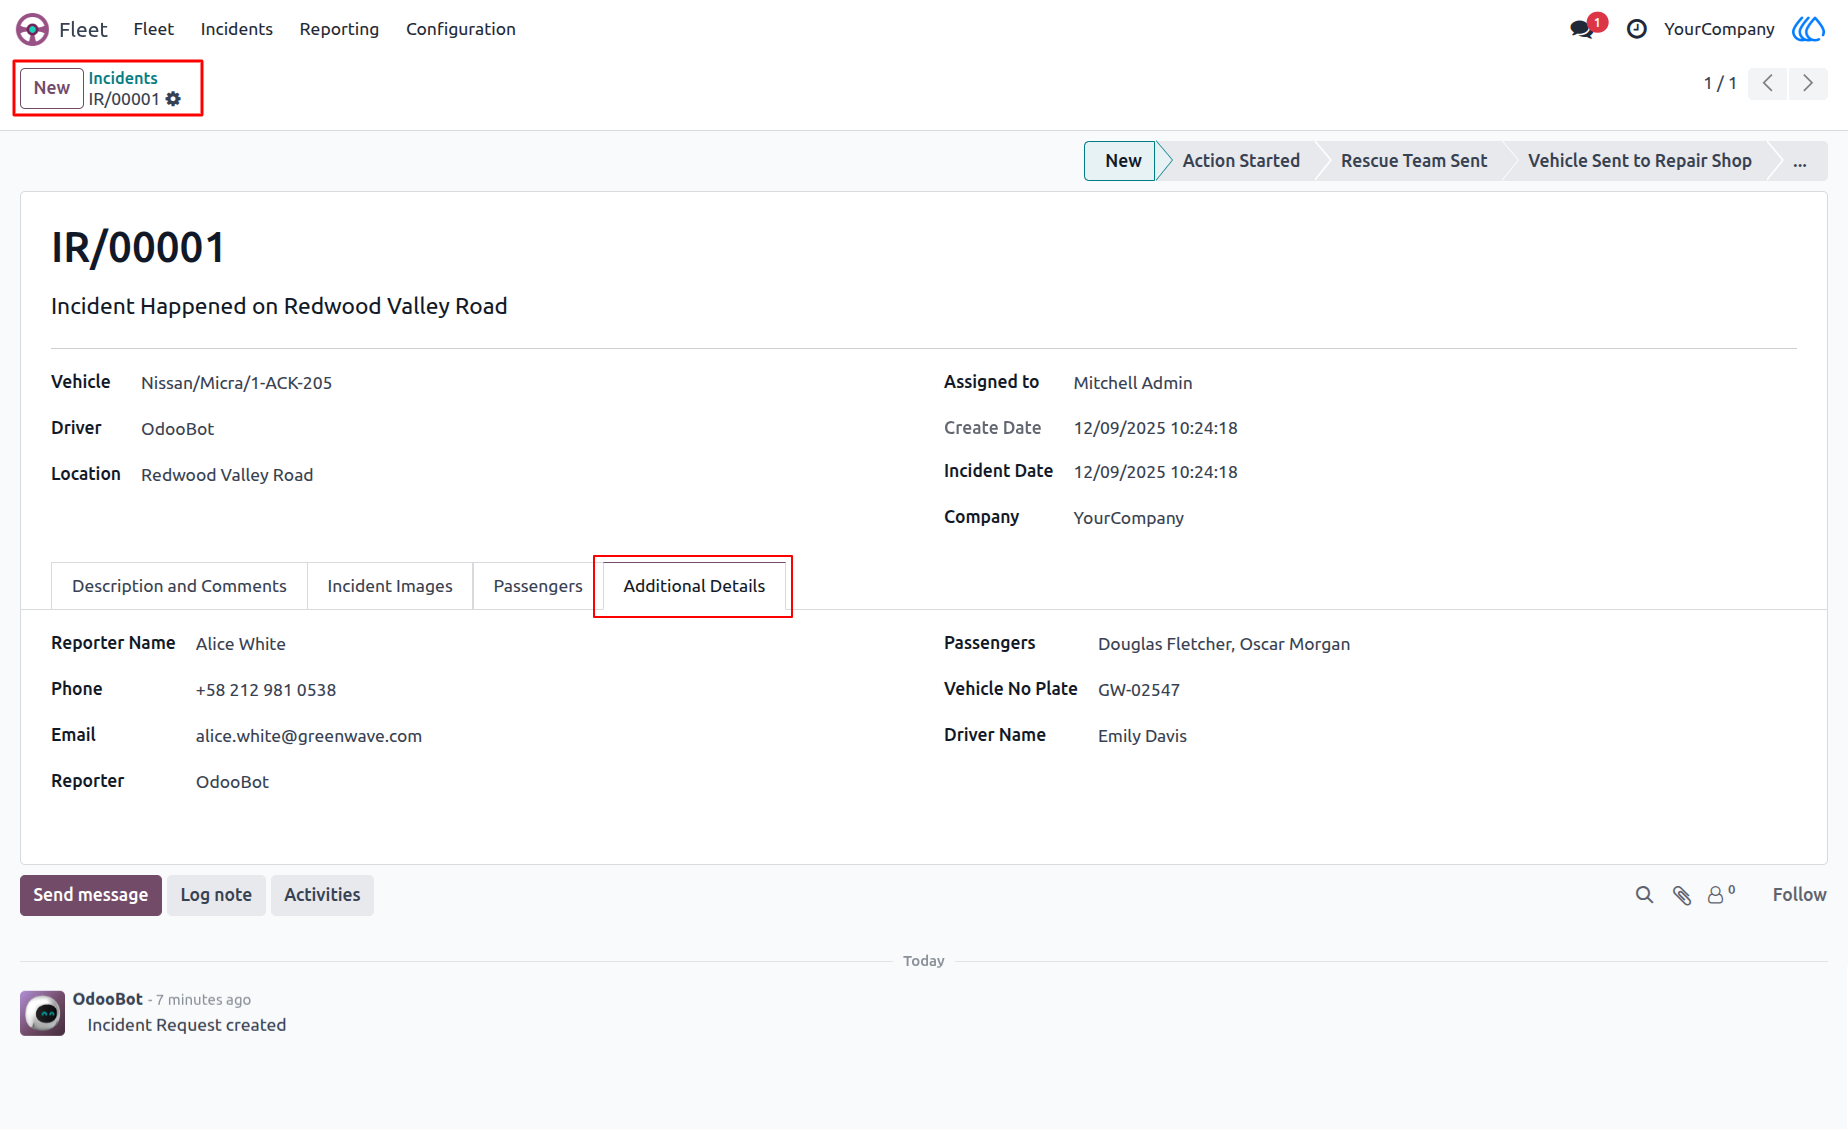
Task: Open the activities clock icon
Action: [1637, 29]
